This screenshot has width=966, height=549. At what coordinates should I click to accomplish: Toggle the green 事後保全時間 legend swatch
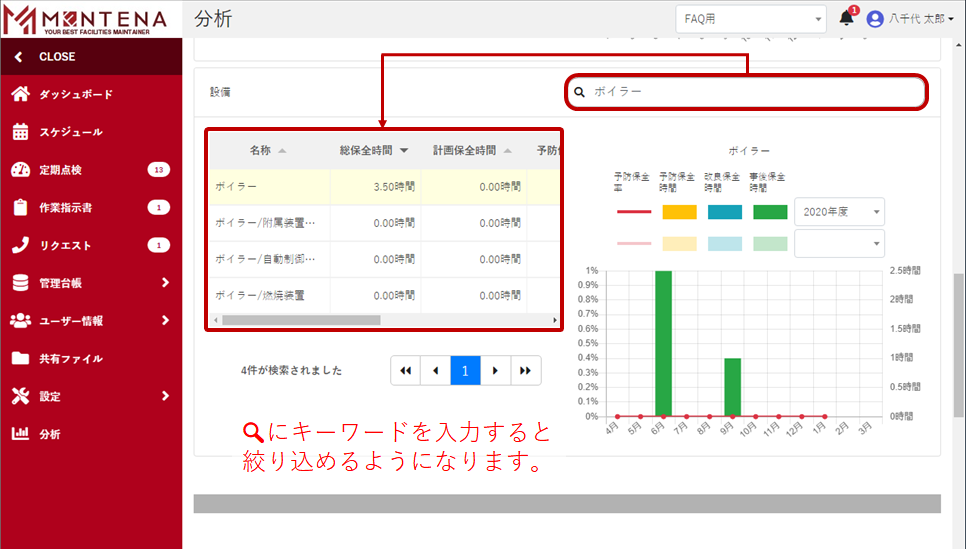770,212
